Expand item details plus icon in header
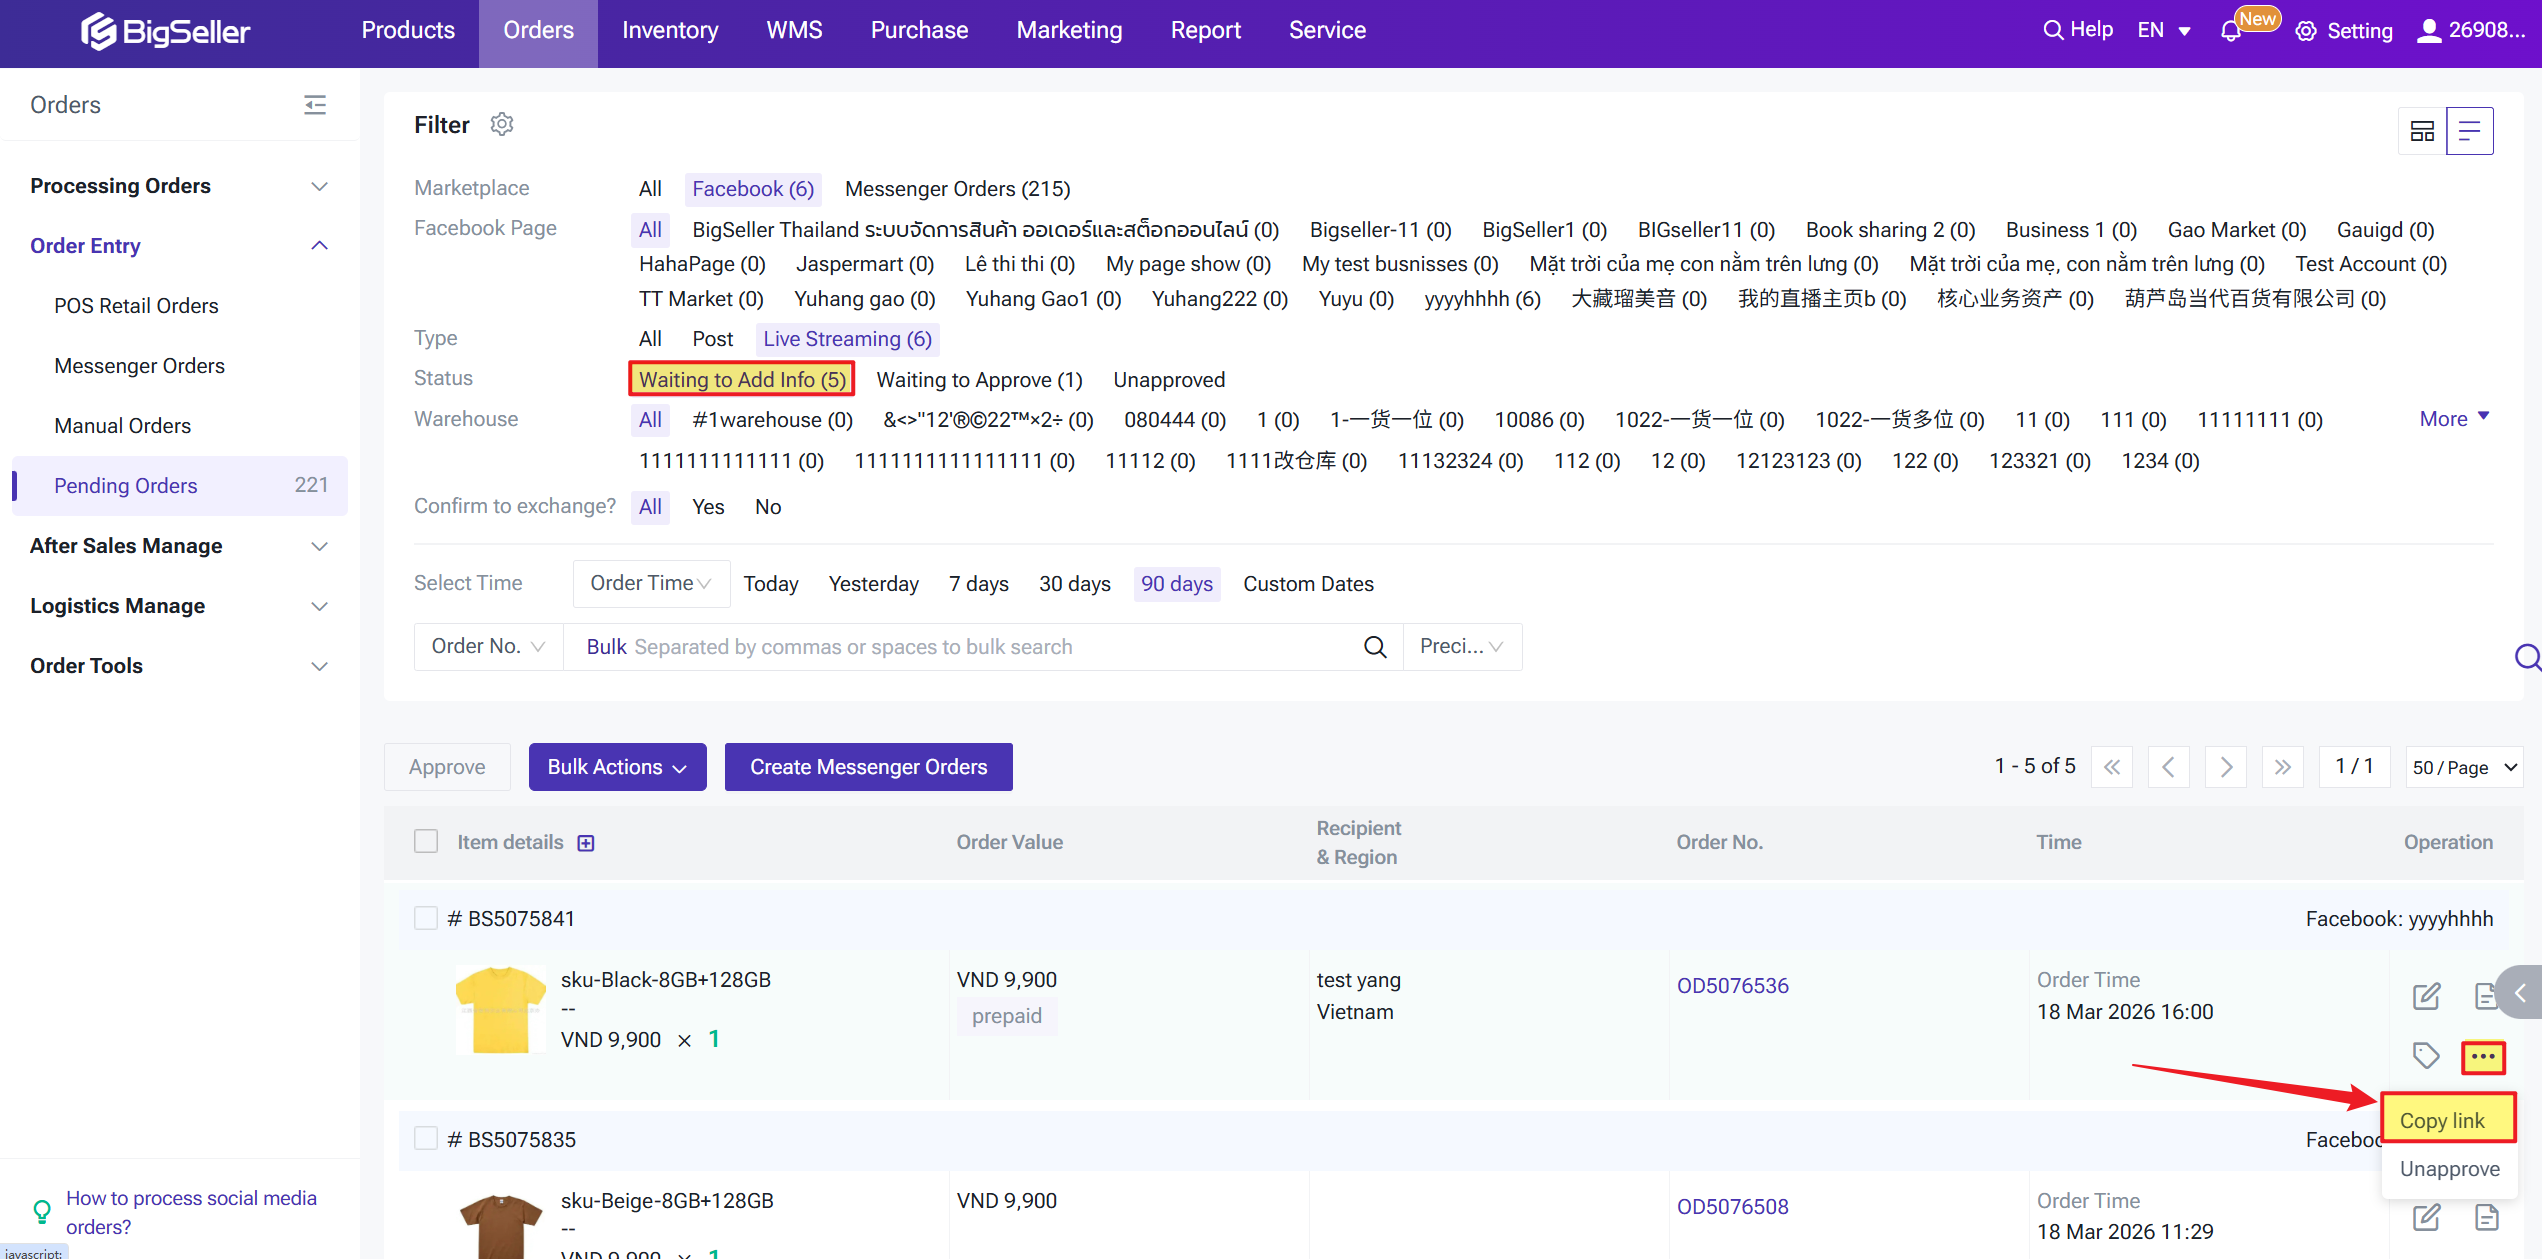 click(x=586, y=843)
